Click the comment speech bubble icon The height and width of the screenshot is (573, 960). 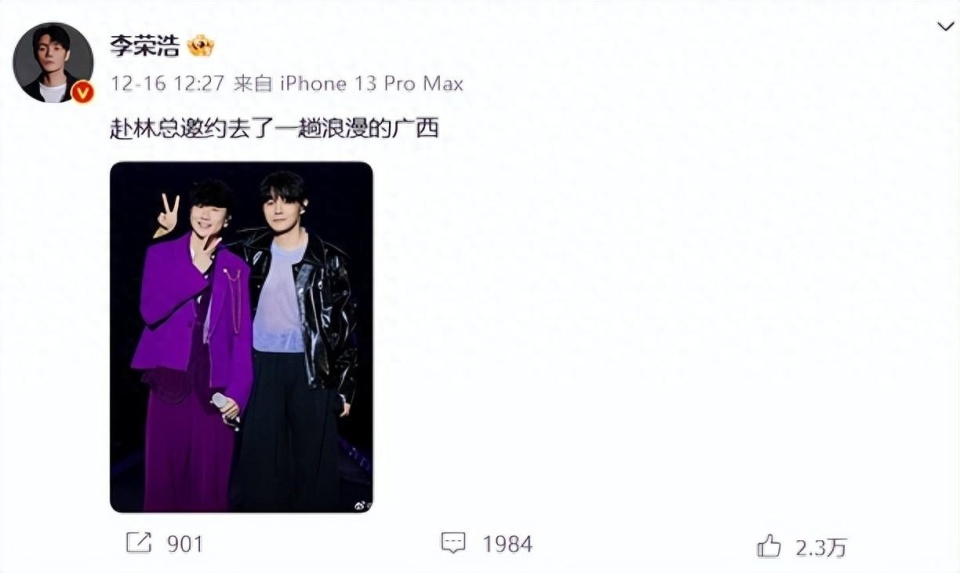pos(453,543)
